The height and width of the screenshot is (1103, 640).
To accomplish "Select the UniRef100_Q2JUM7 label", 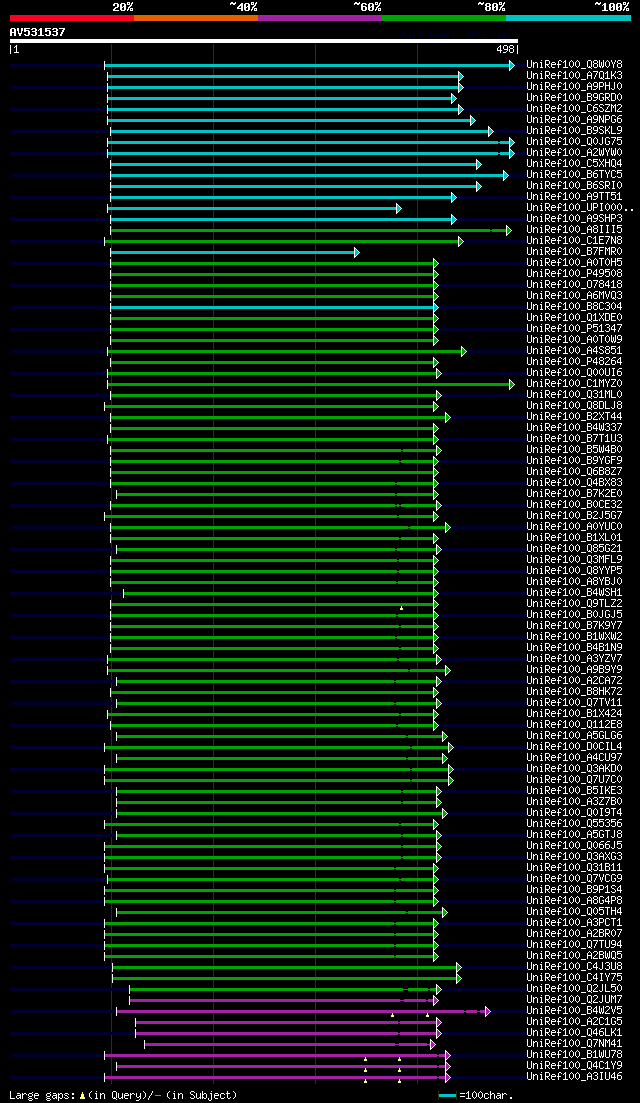I will tap(574, 1000).
